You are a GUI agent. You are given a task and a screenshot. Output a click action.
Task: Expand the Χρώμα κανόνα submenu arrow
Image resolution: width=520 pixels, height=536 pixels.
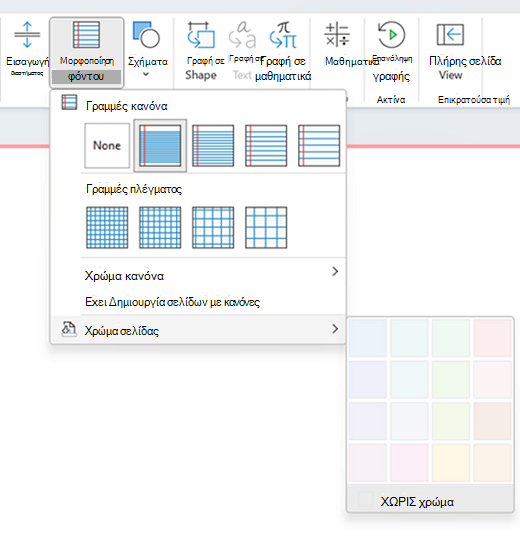click(x=335, y=271)
